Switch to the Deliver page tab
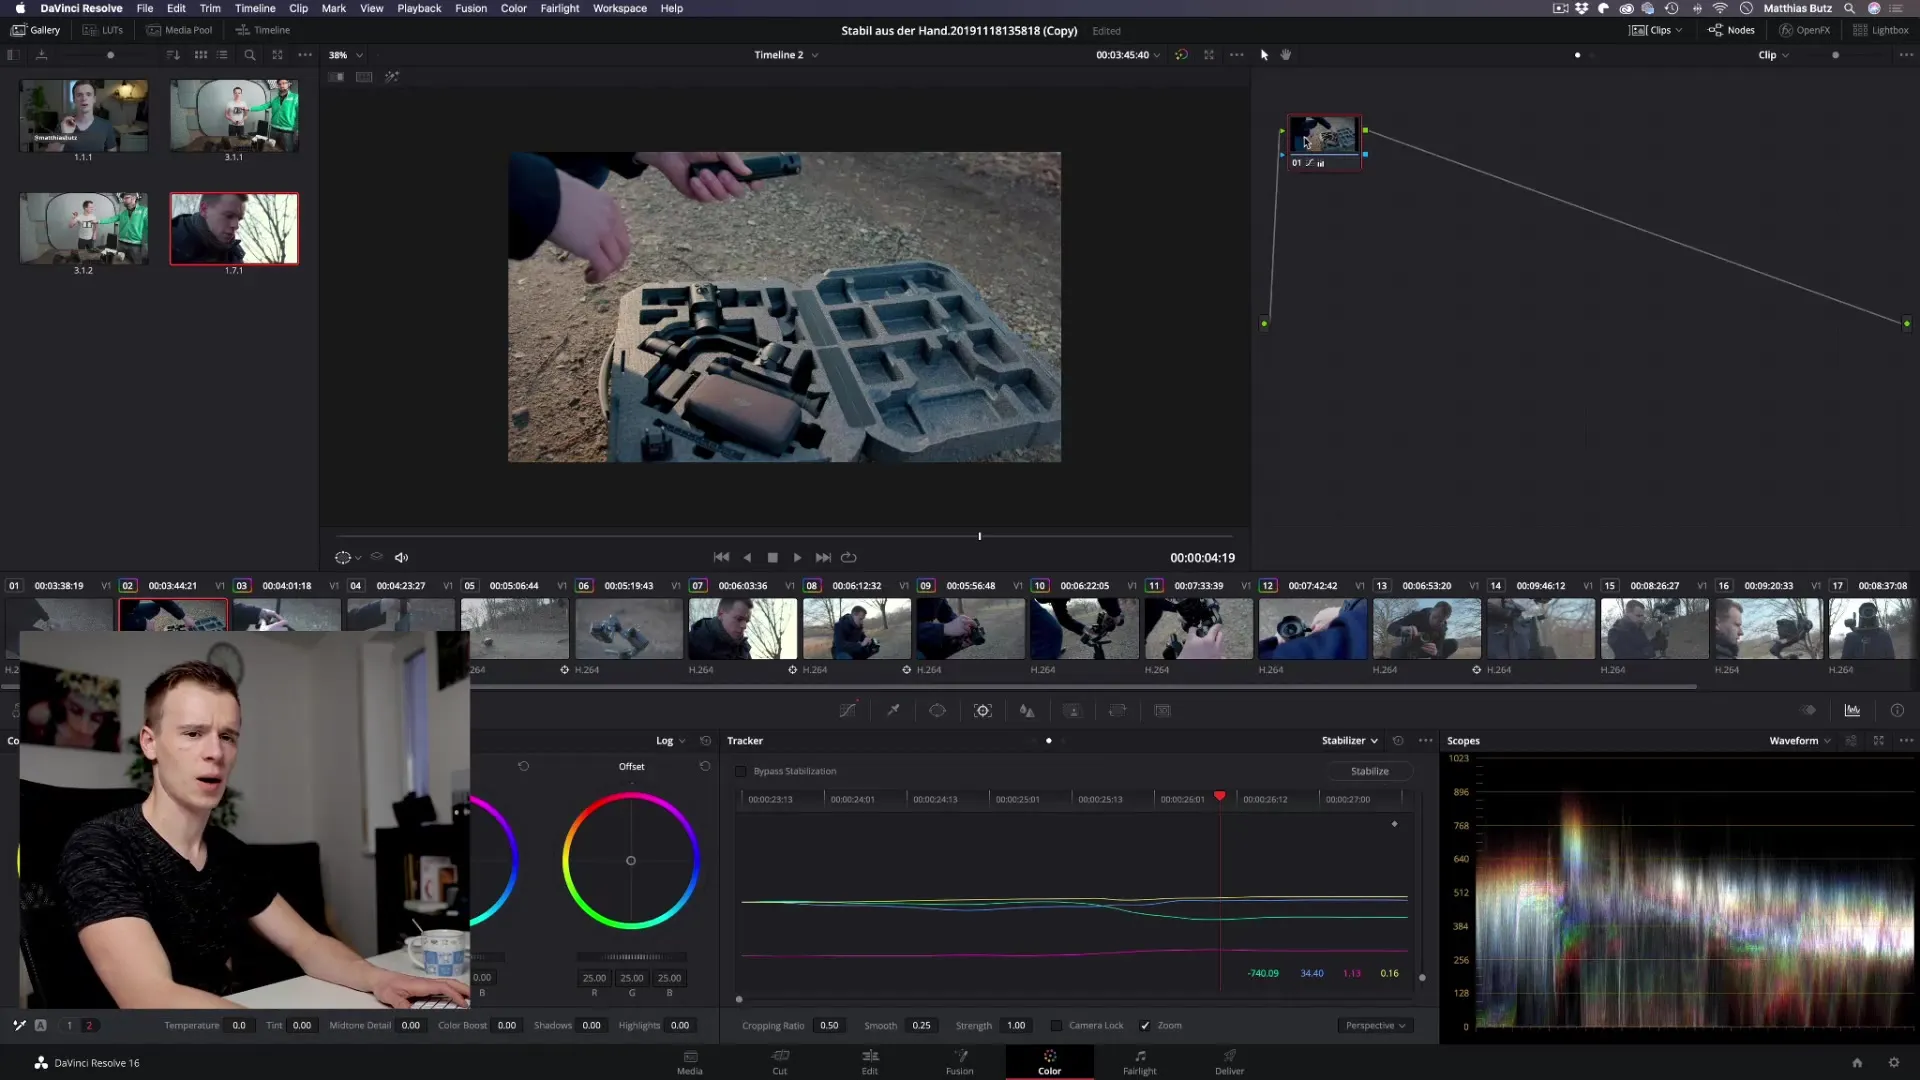Viewport: 1920px width, 1080px height. point(1230,1062)
